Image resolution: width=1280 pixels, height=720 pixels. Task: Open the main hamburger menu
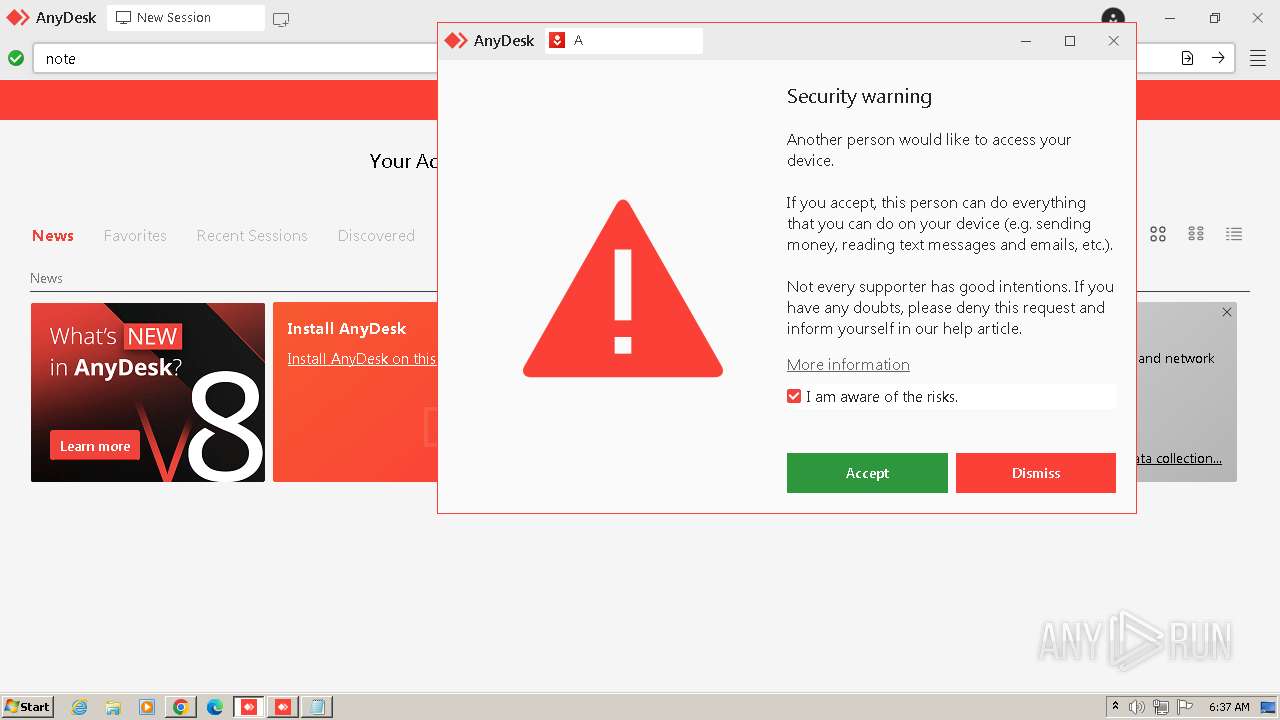1258,58
